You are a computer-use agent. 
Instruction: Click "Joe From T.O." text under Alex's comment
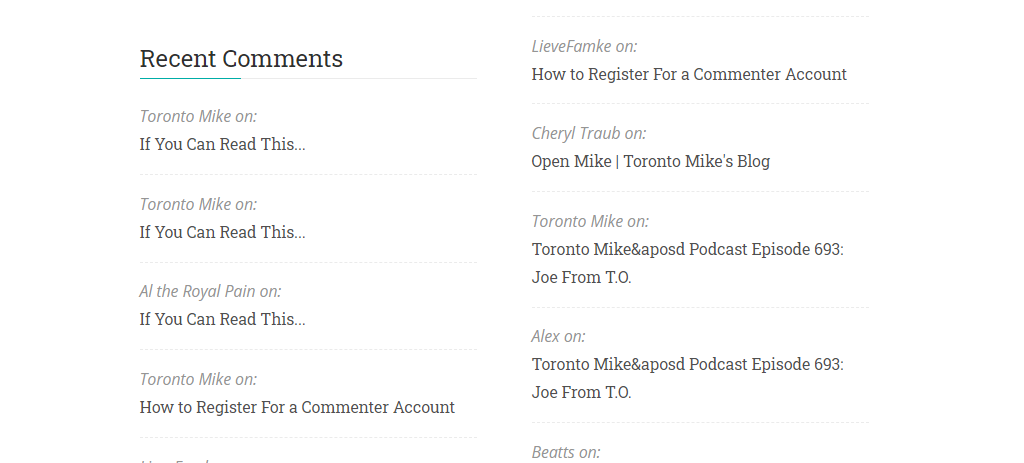(x=581, y=392)
